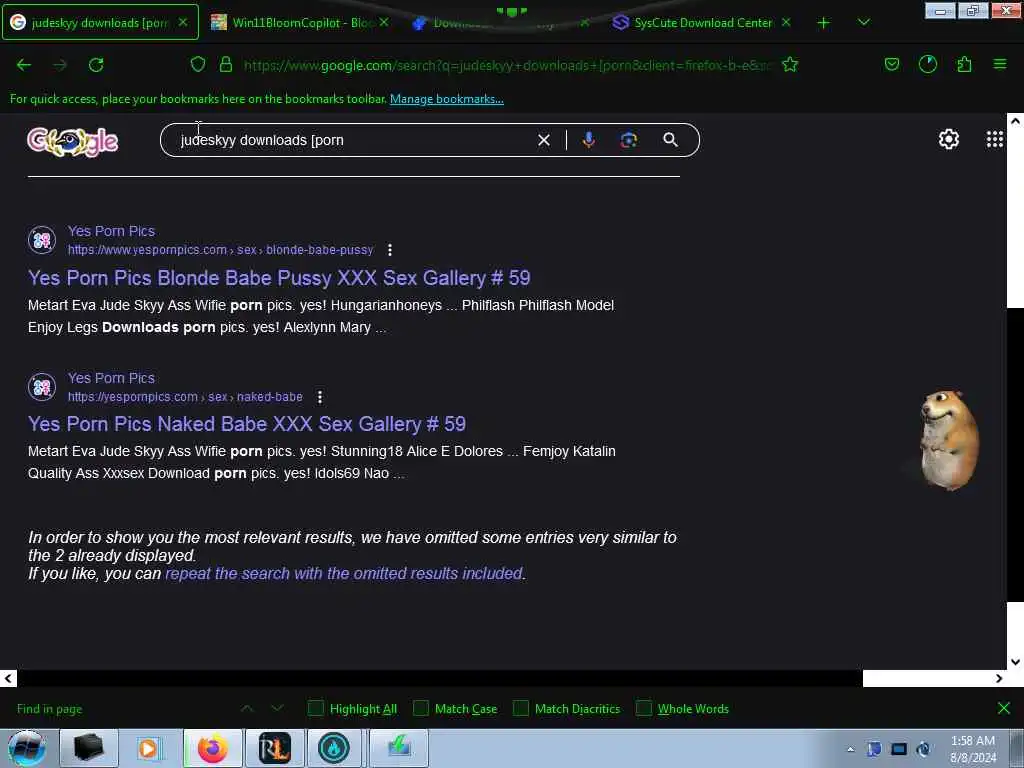Image resolution: width=1024 pixels, height=768 pixels.
Task: Start a Google voice search
Action: pyautogui.click(x=588, y=140)
